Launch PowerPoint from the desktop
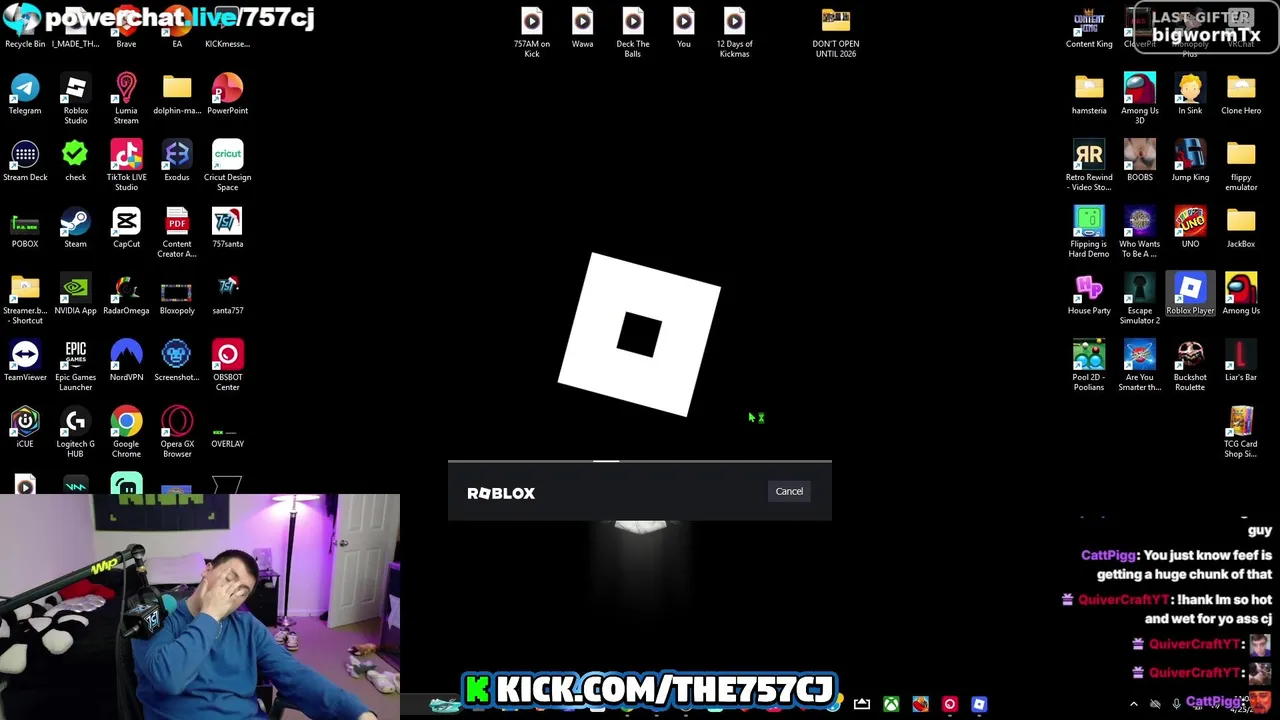Viewport: 1280px width, 720px height. [227, 94]
